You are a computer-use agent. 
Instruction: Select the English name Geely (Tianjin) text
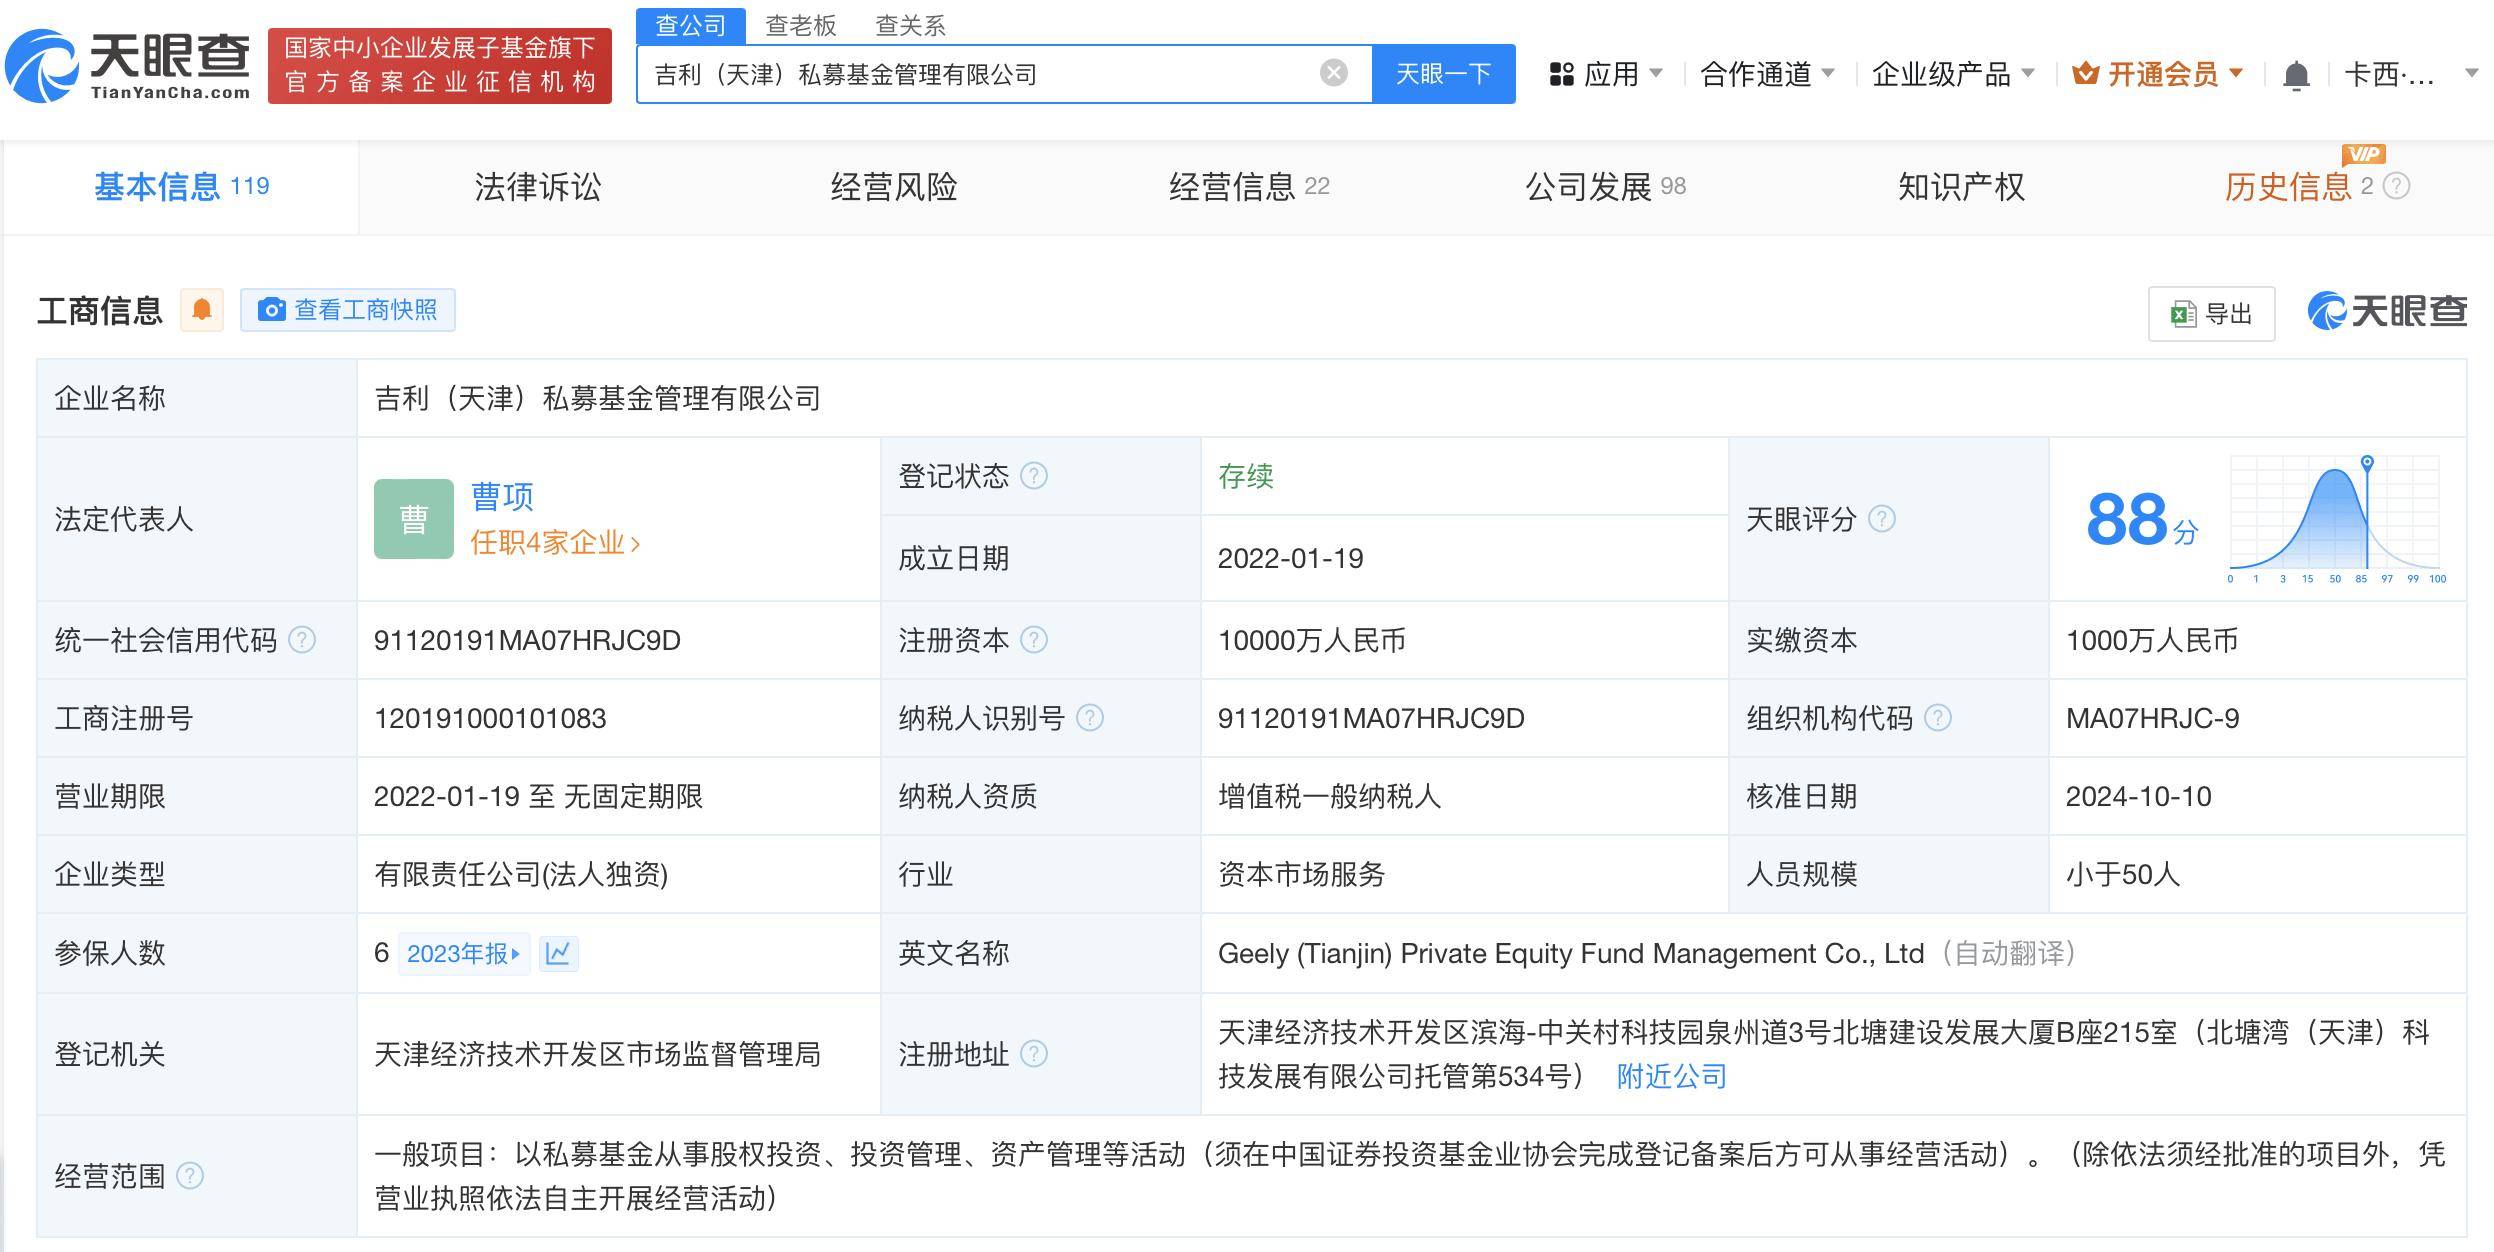tap(1571, 953)
